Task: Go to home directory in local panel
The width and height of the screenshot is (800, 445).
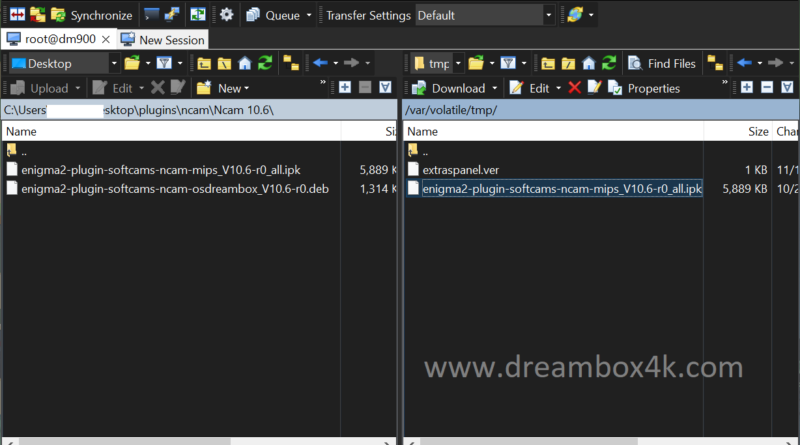Action: 245,63
